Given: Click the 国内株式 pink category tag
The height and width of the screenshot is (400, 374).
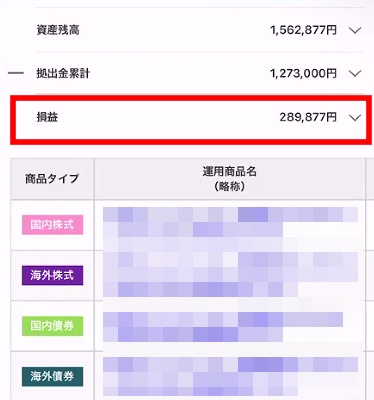Looking at the screenshot, I should click(52, 225).
